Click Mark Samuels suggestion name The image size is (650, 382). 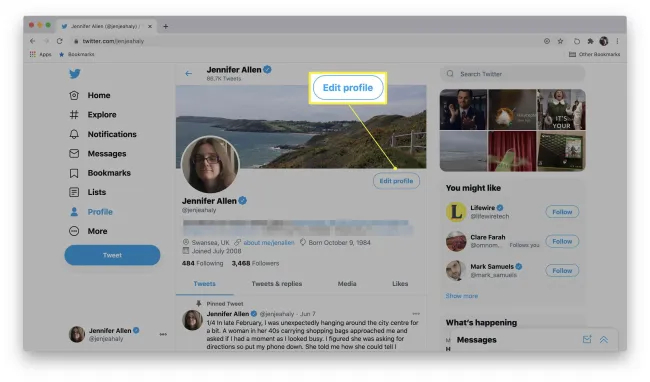[492, 266]
